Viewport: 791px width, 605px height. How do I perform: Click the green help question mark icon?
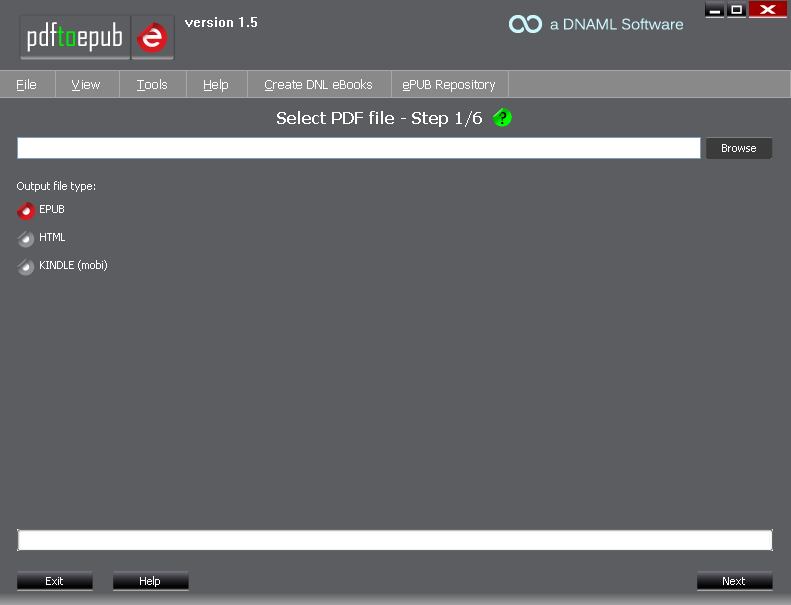[x=502, y=118]
